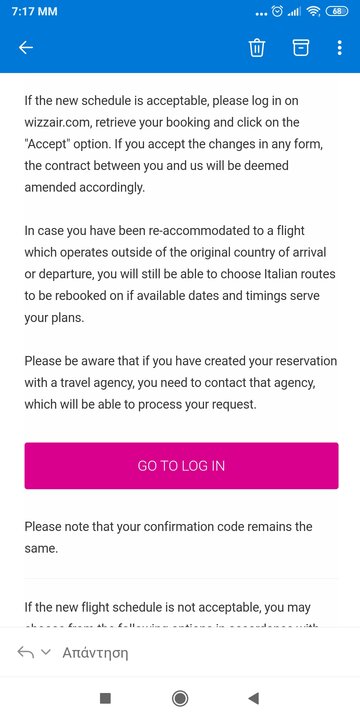Tap the travel agency notice paragraph
The image size is (360, 720).
[x=180, y=382]
